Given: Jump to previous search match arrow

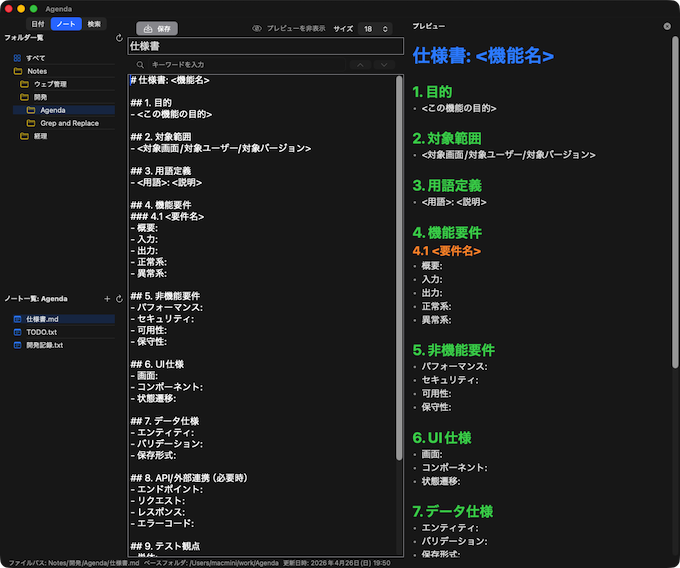Looking at the screenshot, I should (x=361, y=64).
